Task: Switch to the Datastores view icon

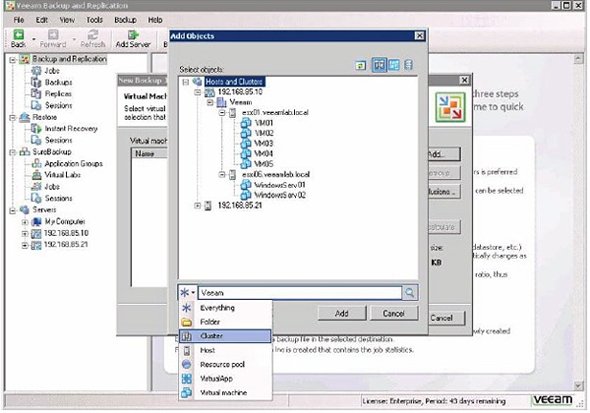Action: (x=408, y=65)
